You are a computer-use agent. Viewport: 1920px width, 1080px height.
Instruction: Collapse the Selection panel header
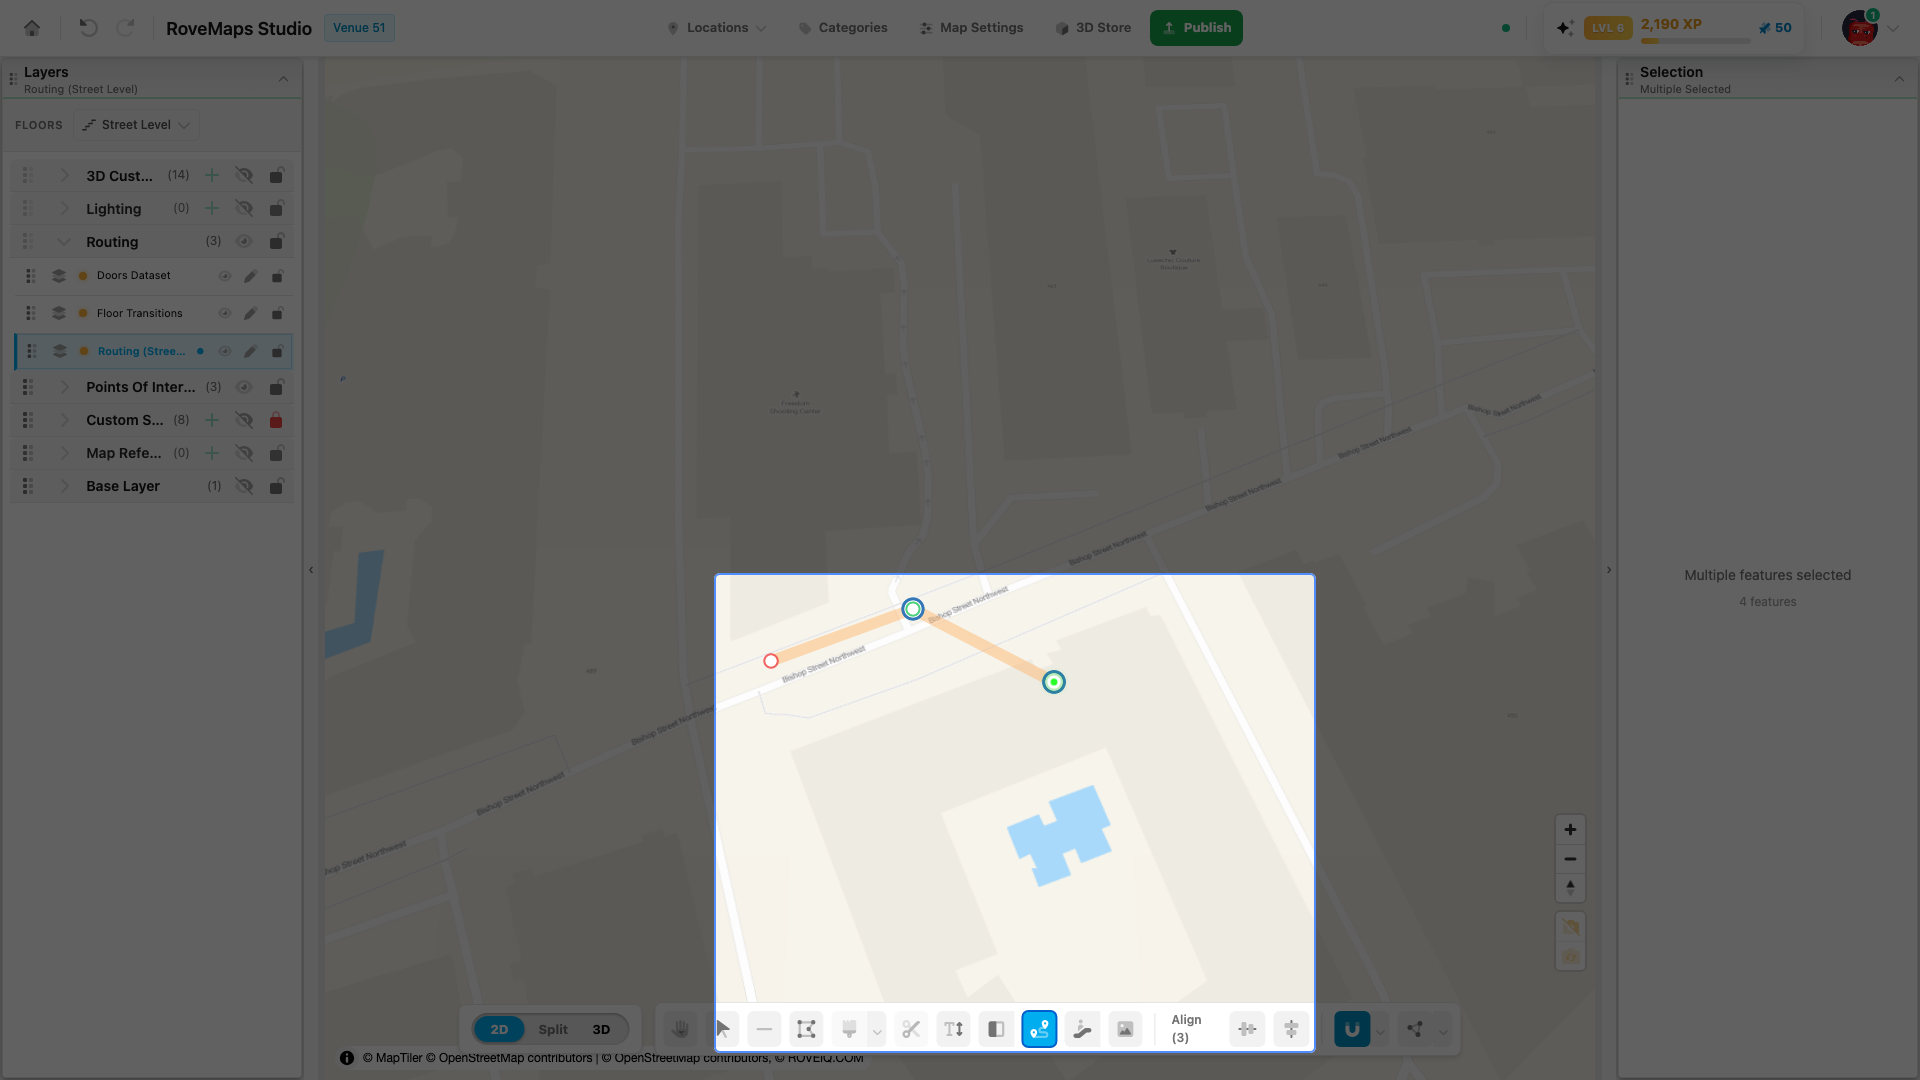coord(1899,79)
